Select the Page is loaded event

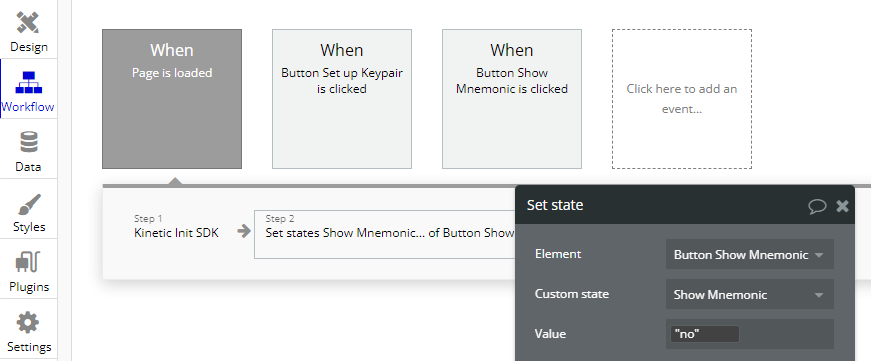click(x=172, y=99)
